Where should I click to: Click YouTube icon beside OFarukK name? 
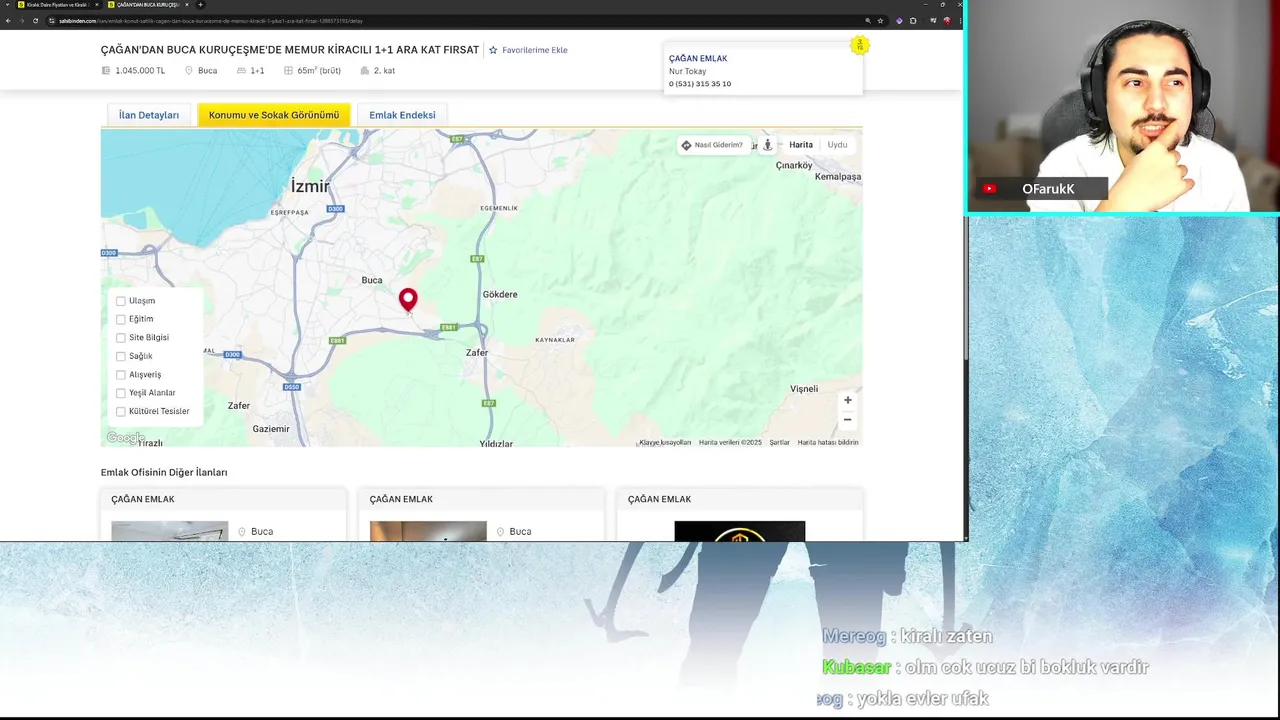click(x=989, y=189)
